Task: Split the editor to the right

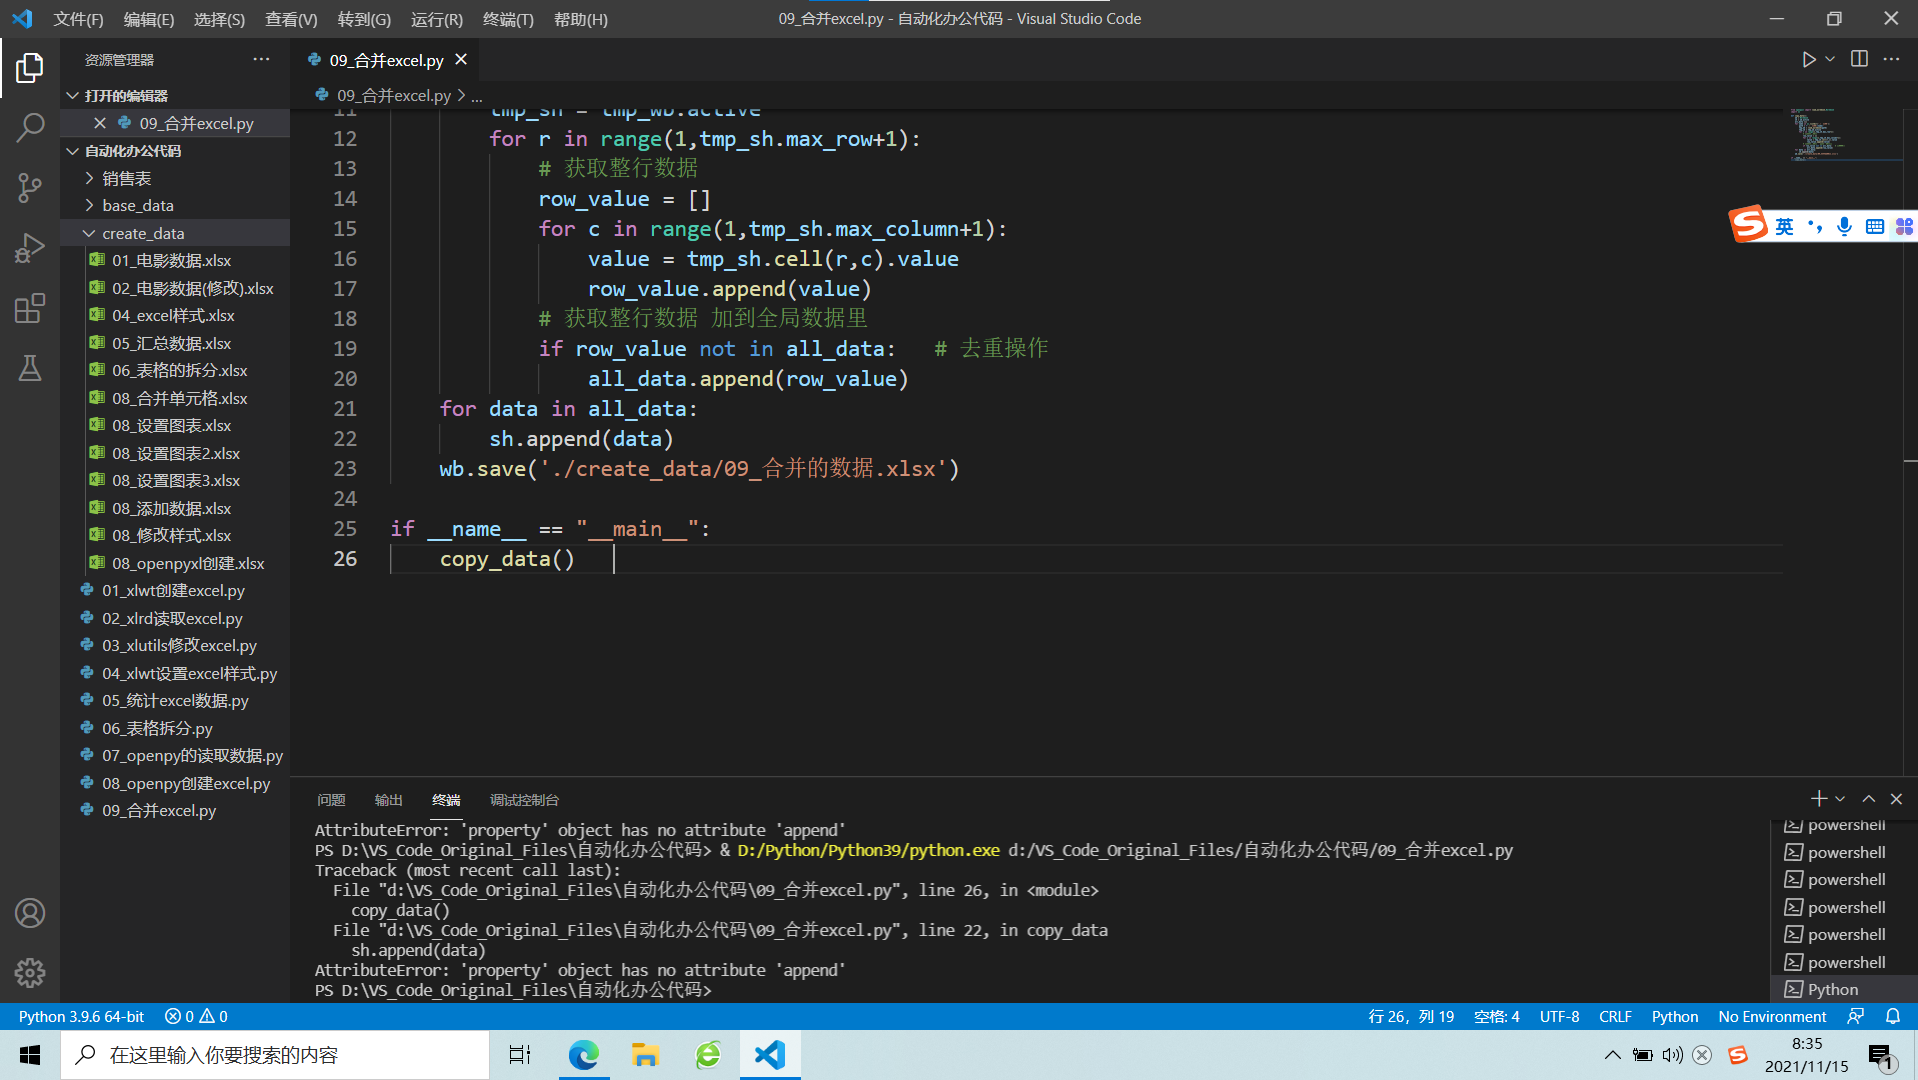Action: click(x=1859, y=60)
